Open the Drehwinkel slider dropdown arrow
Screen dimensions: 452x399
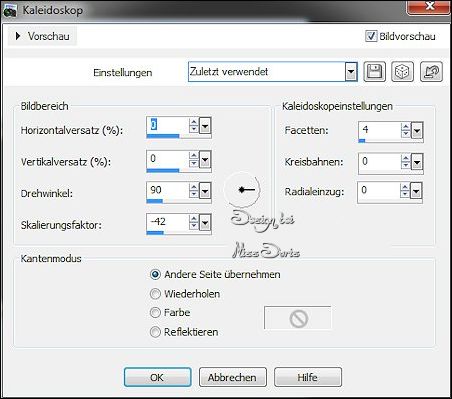205,192
